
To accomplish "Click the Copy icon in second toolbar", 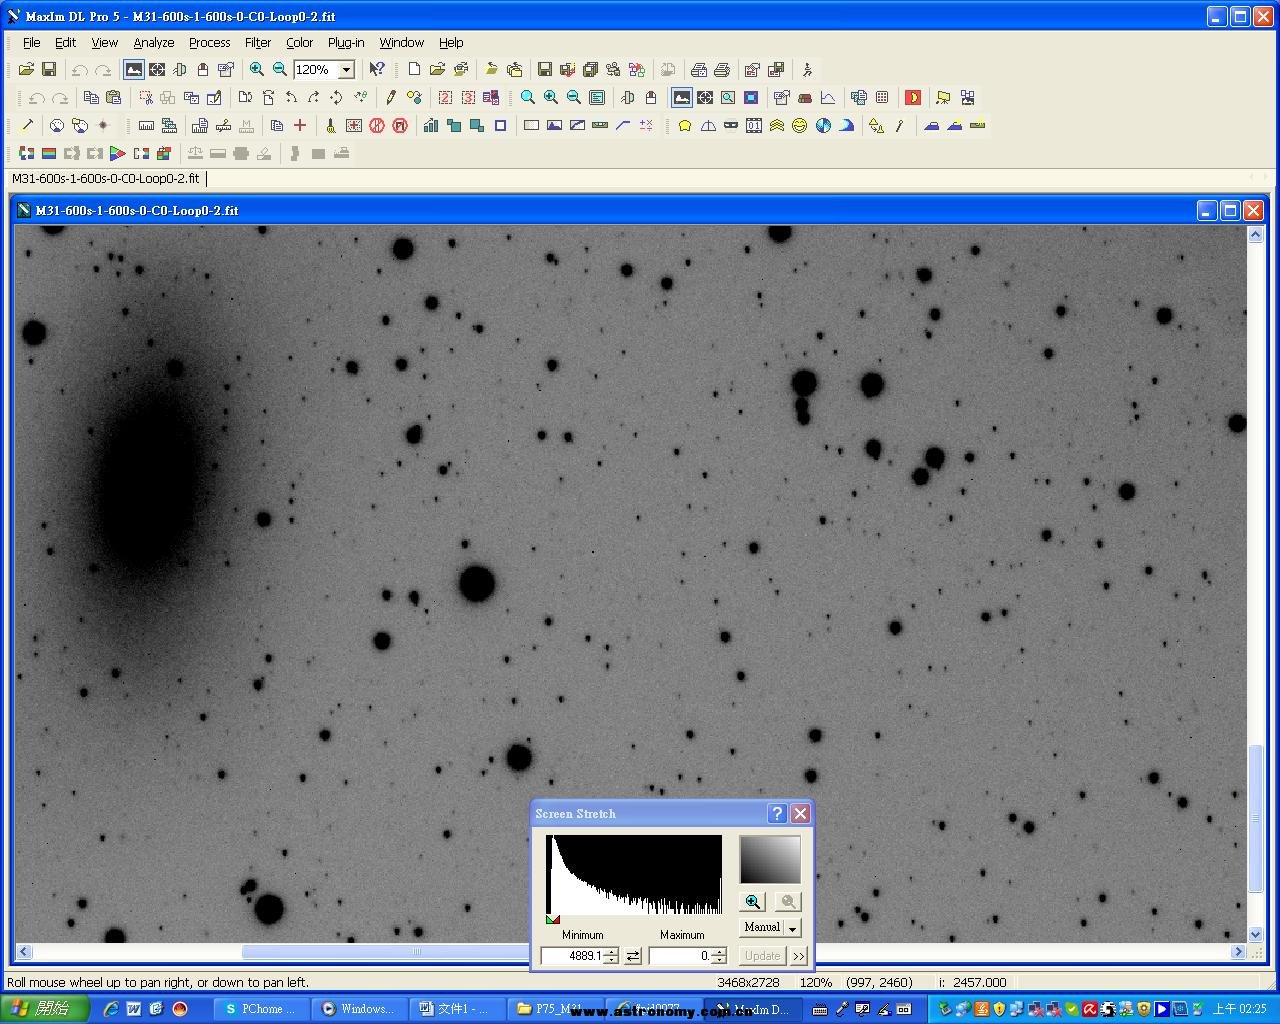I will coord(91,97).
